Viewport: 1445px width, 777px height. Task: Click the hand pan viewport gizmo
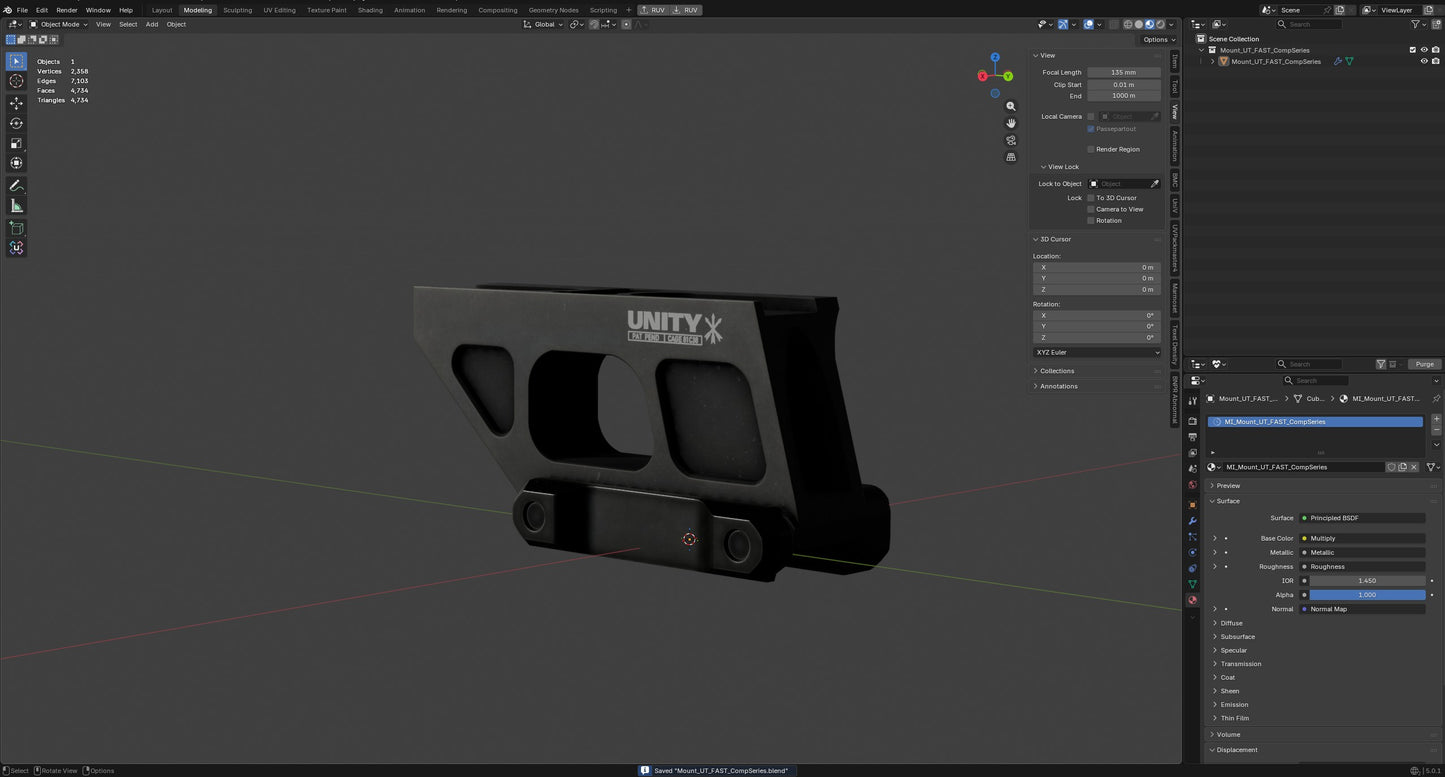pyautogui.click(x=1011, y=123)
